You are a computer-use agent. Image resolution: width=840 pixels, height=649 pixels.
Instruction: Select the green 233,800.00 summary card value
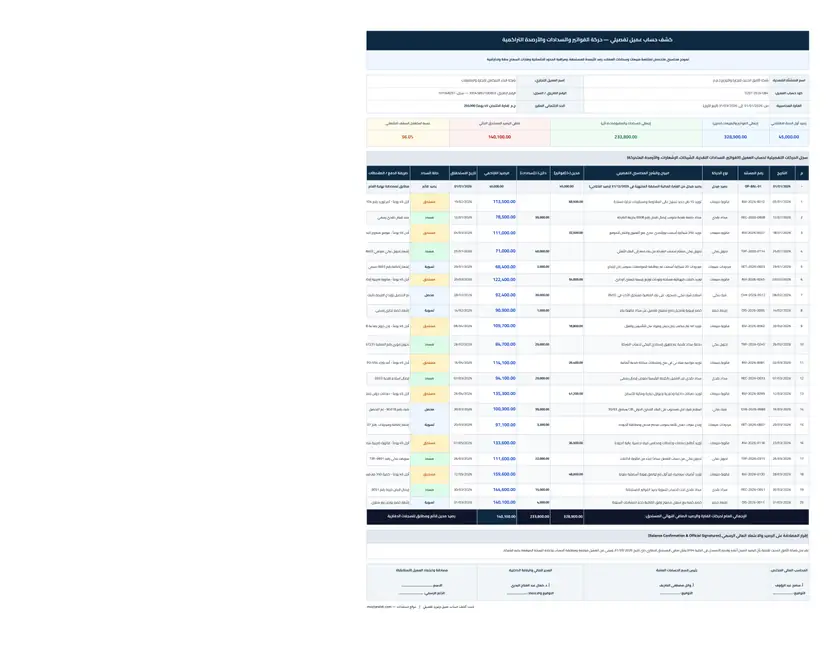coord(626,137)
